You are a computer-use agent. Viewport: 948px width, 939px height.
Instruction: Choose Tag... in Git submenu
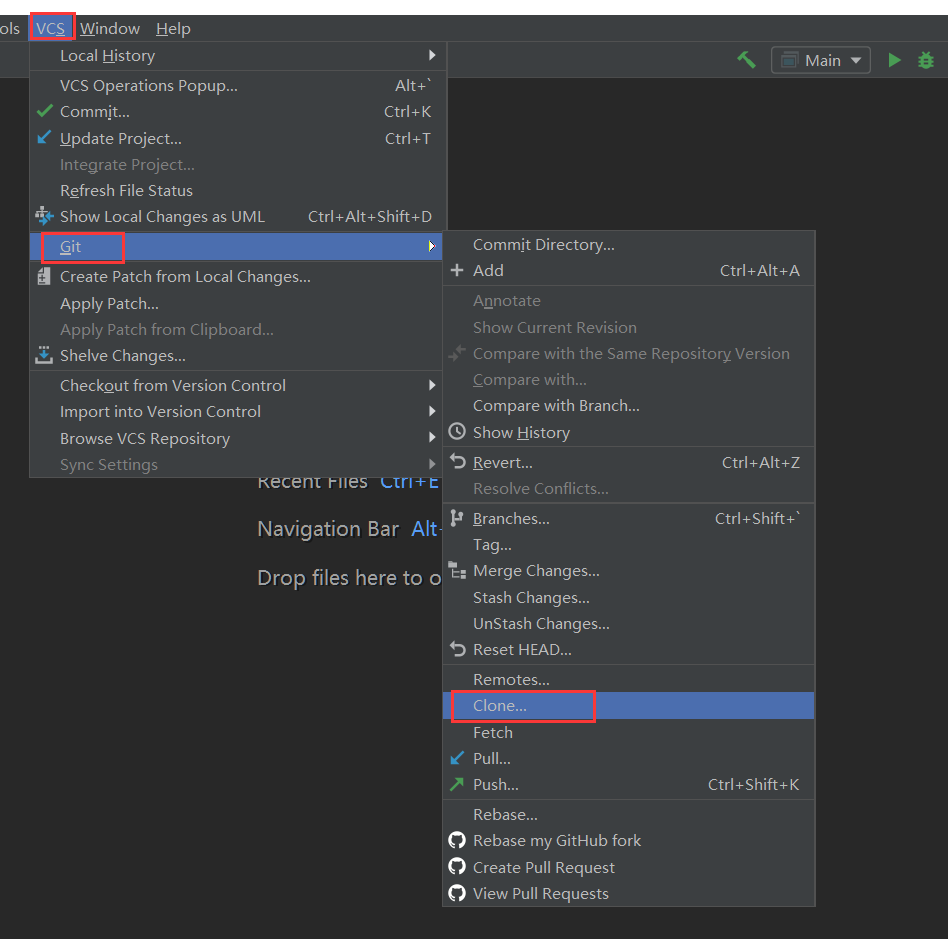pos(629,545)
